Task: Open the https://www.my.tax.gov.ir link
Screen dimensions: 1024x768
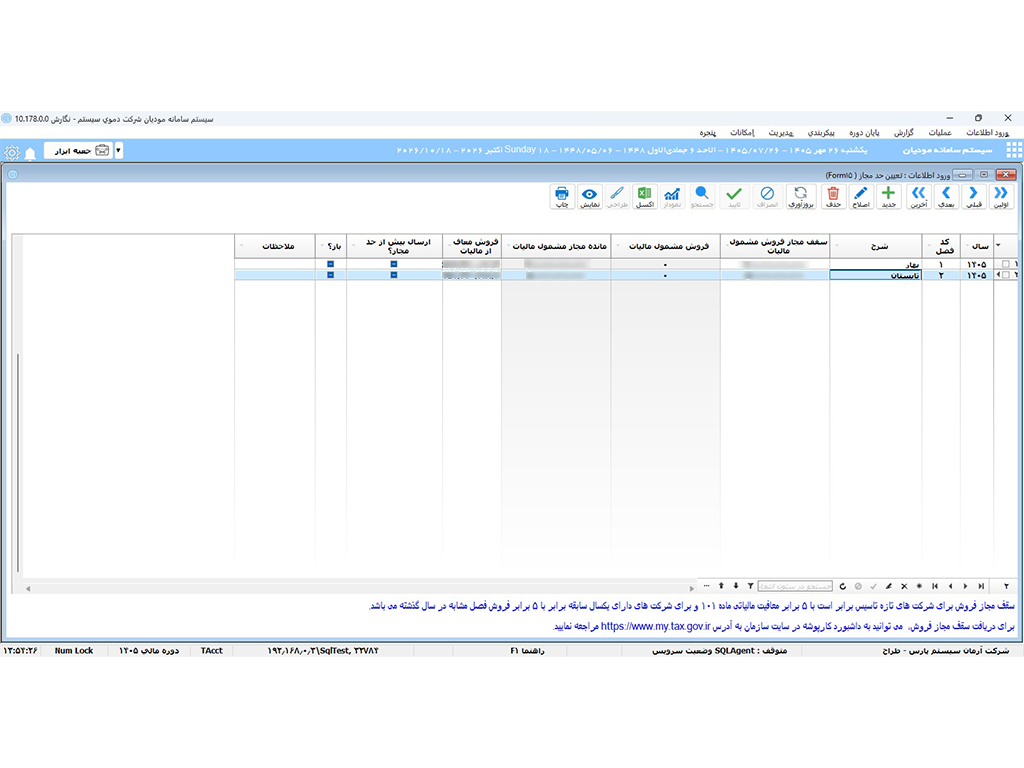Action: 656,626
